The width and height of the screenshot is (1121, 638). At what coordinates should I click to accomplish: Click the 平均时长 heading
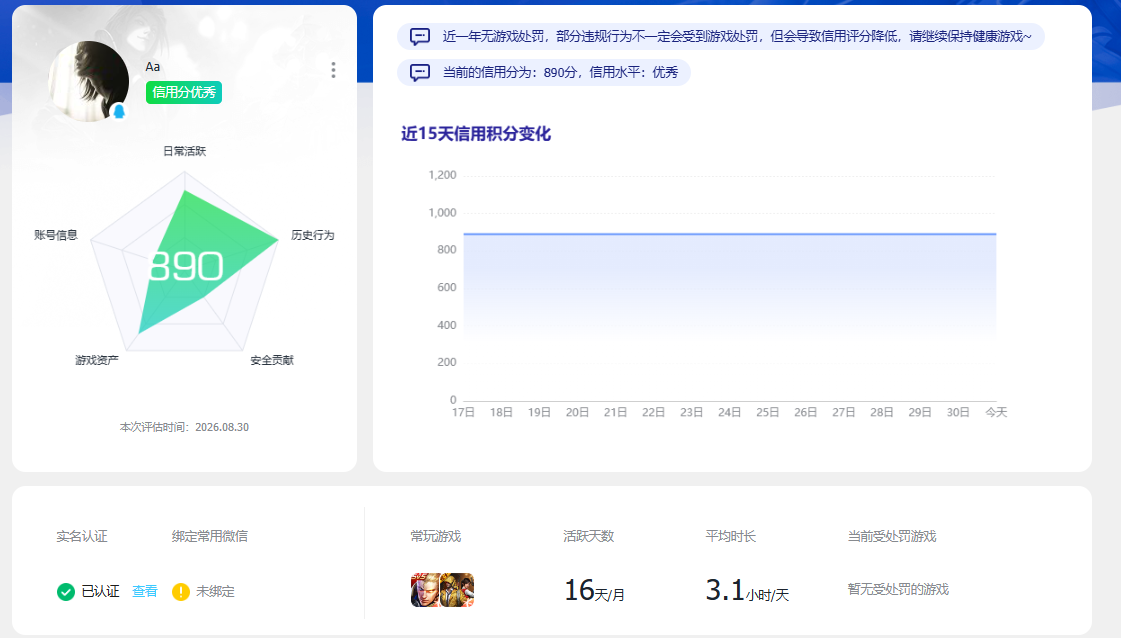(731, 536)
